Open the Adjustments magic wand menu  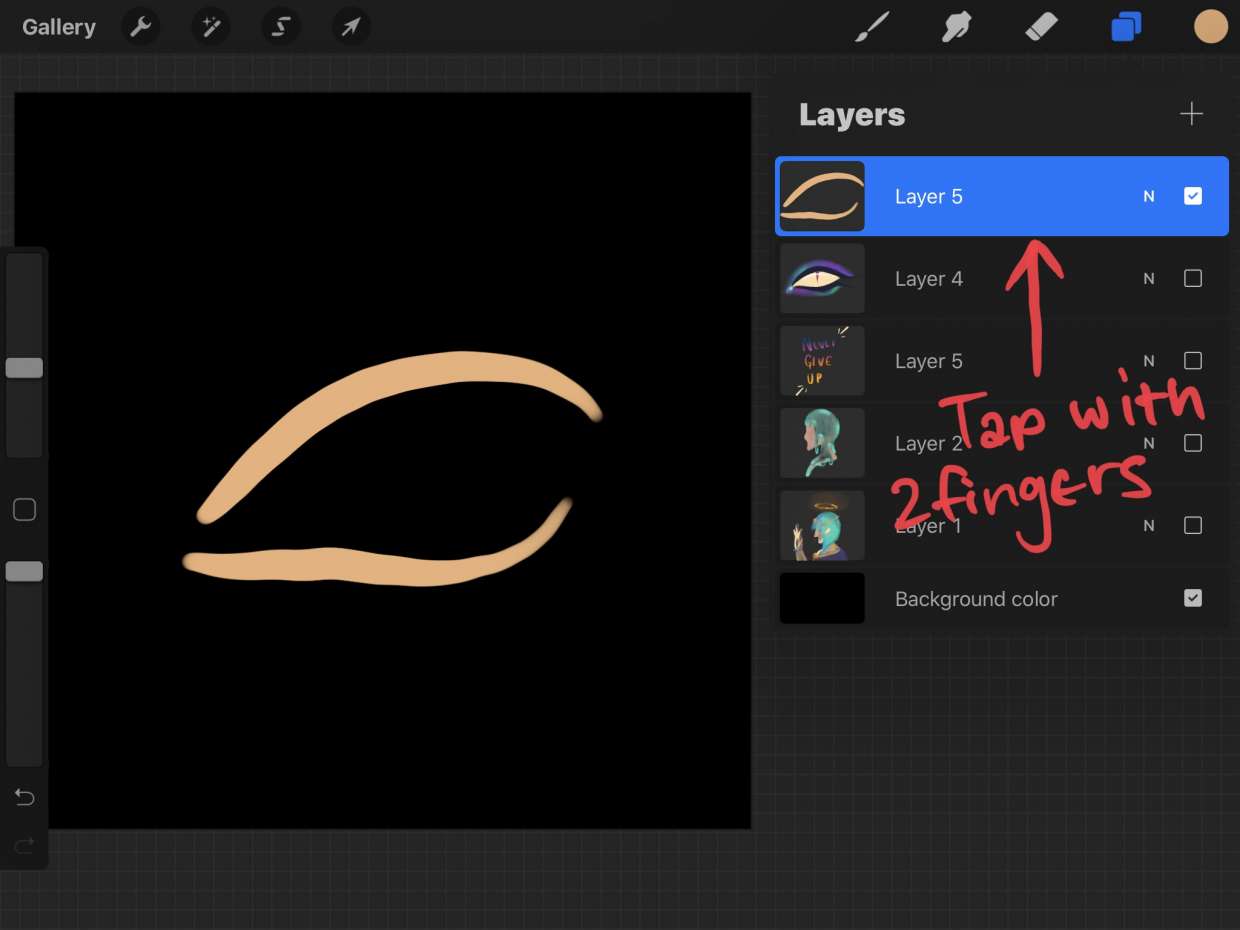pyautogui.click(x=211, y=27)
